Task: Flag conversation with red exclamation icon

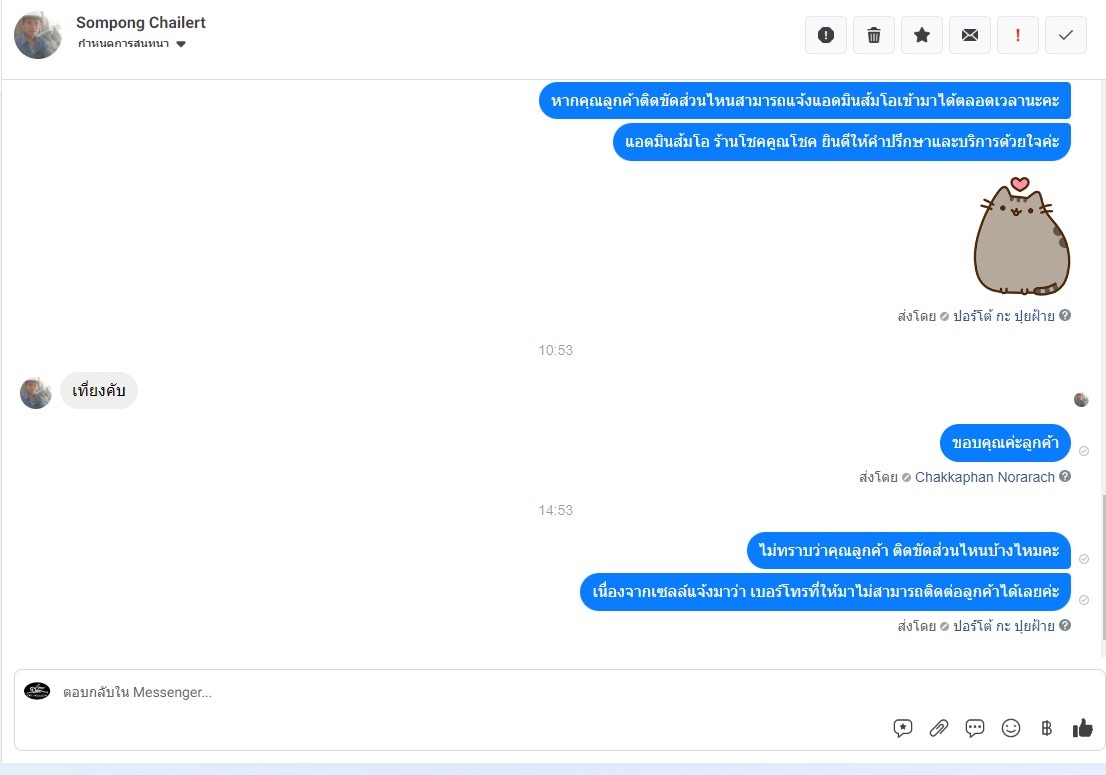Action: [x=1017, y=35]
